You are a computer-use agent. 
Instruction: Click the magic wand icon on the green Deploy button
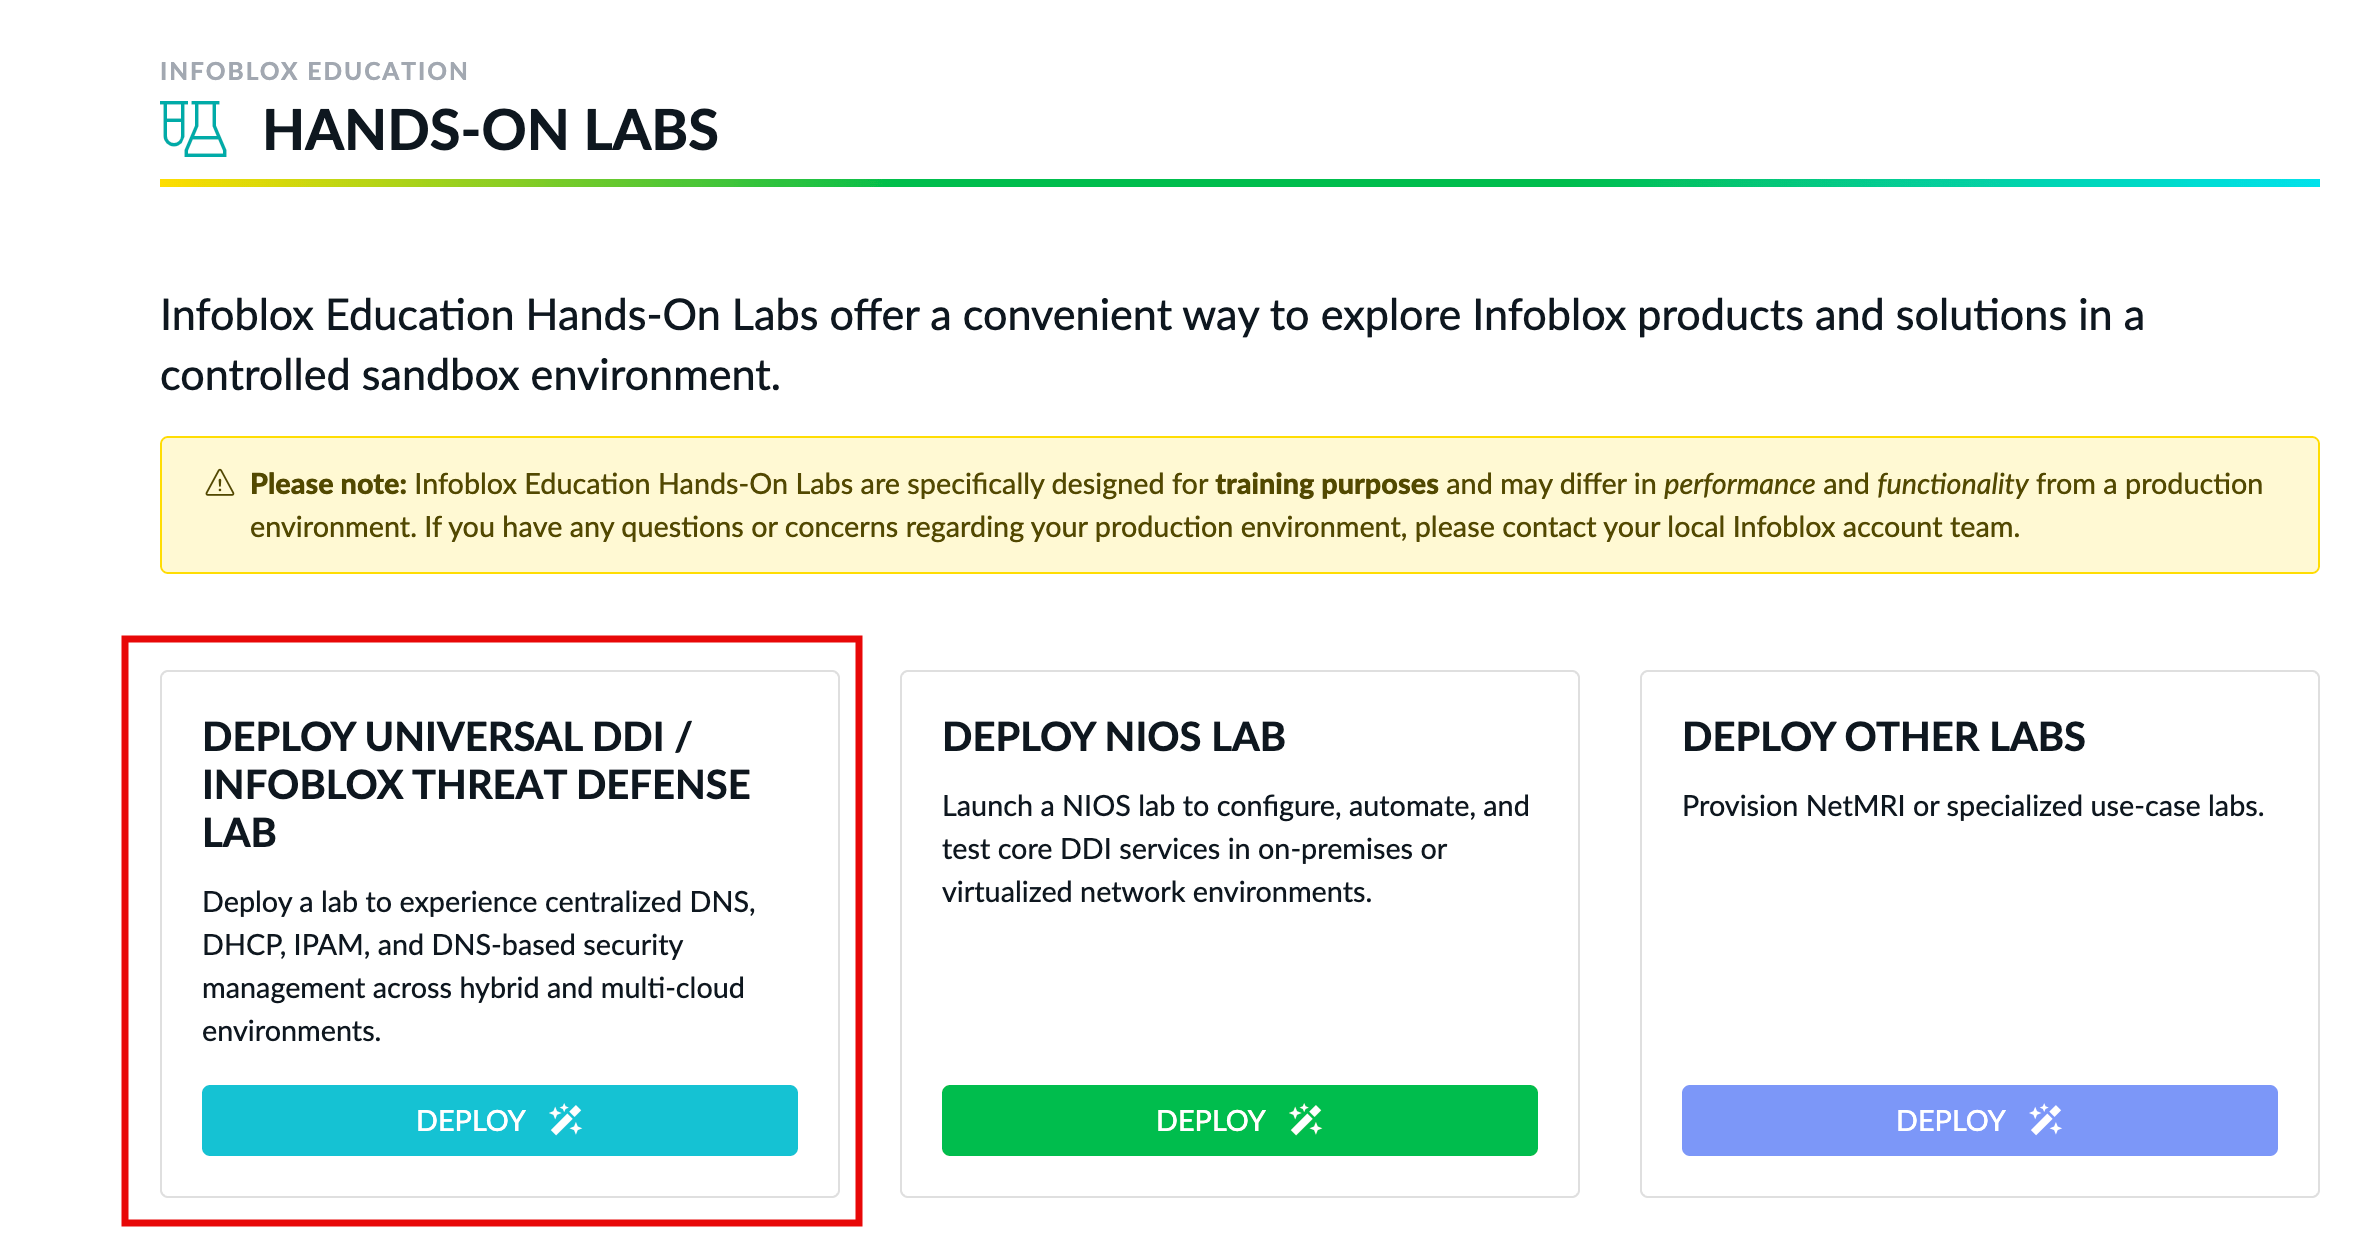pos(1306,1120)
